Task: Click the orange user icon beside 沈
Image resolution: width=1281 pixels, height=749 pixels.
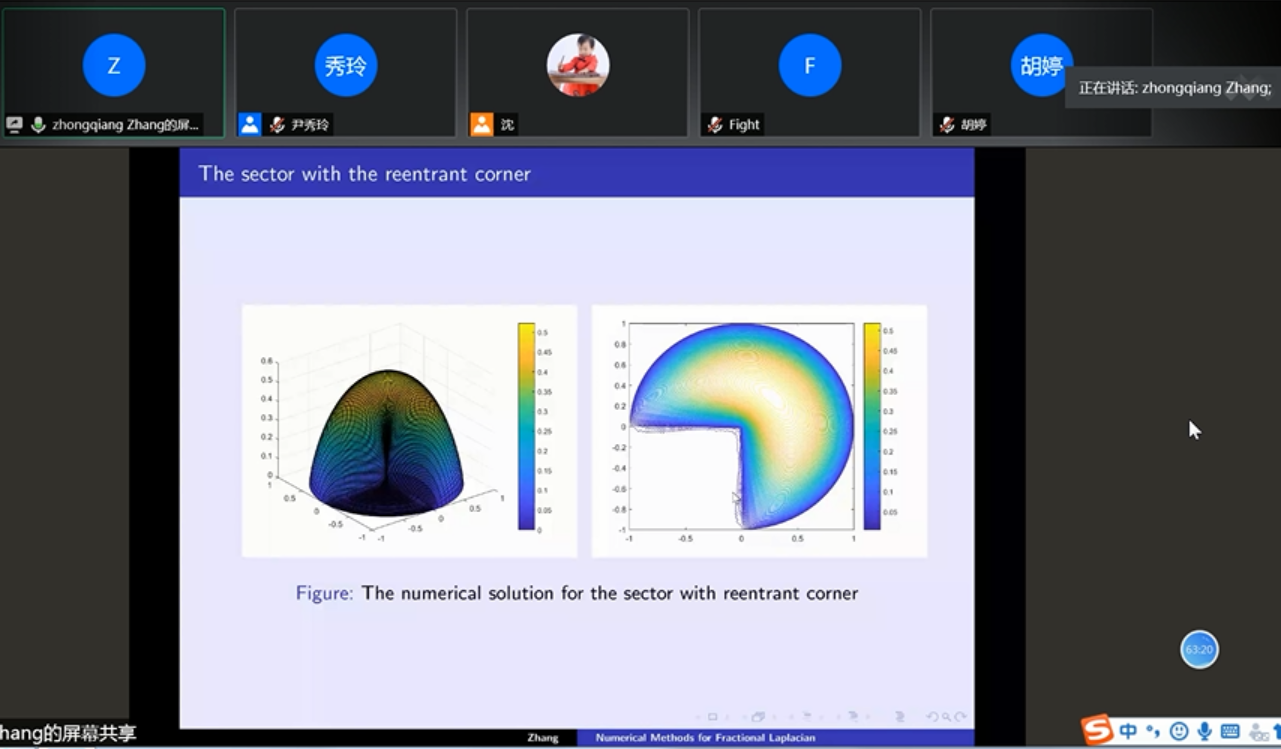Action: (x=482, y=124)
